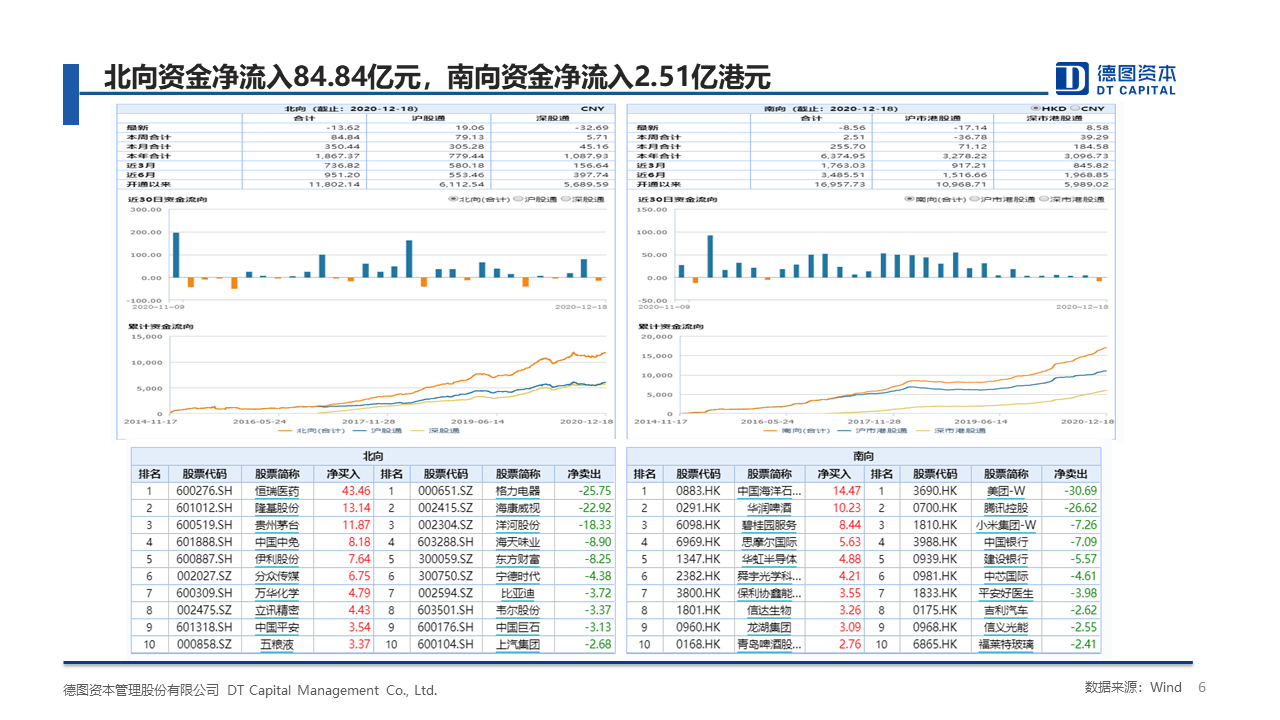The width and height of the screenshot is (1280, 720).
Task: Click the 宁德时代 stock name
Action: [x=518, y=576]
